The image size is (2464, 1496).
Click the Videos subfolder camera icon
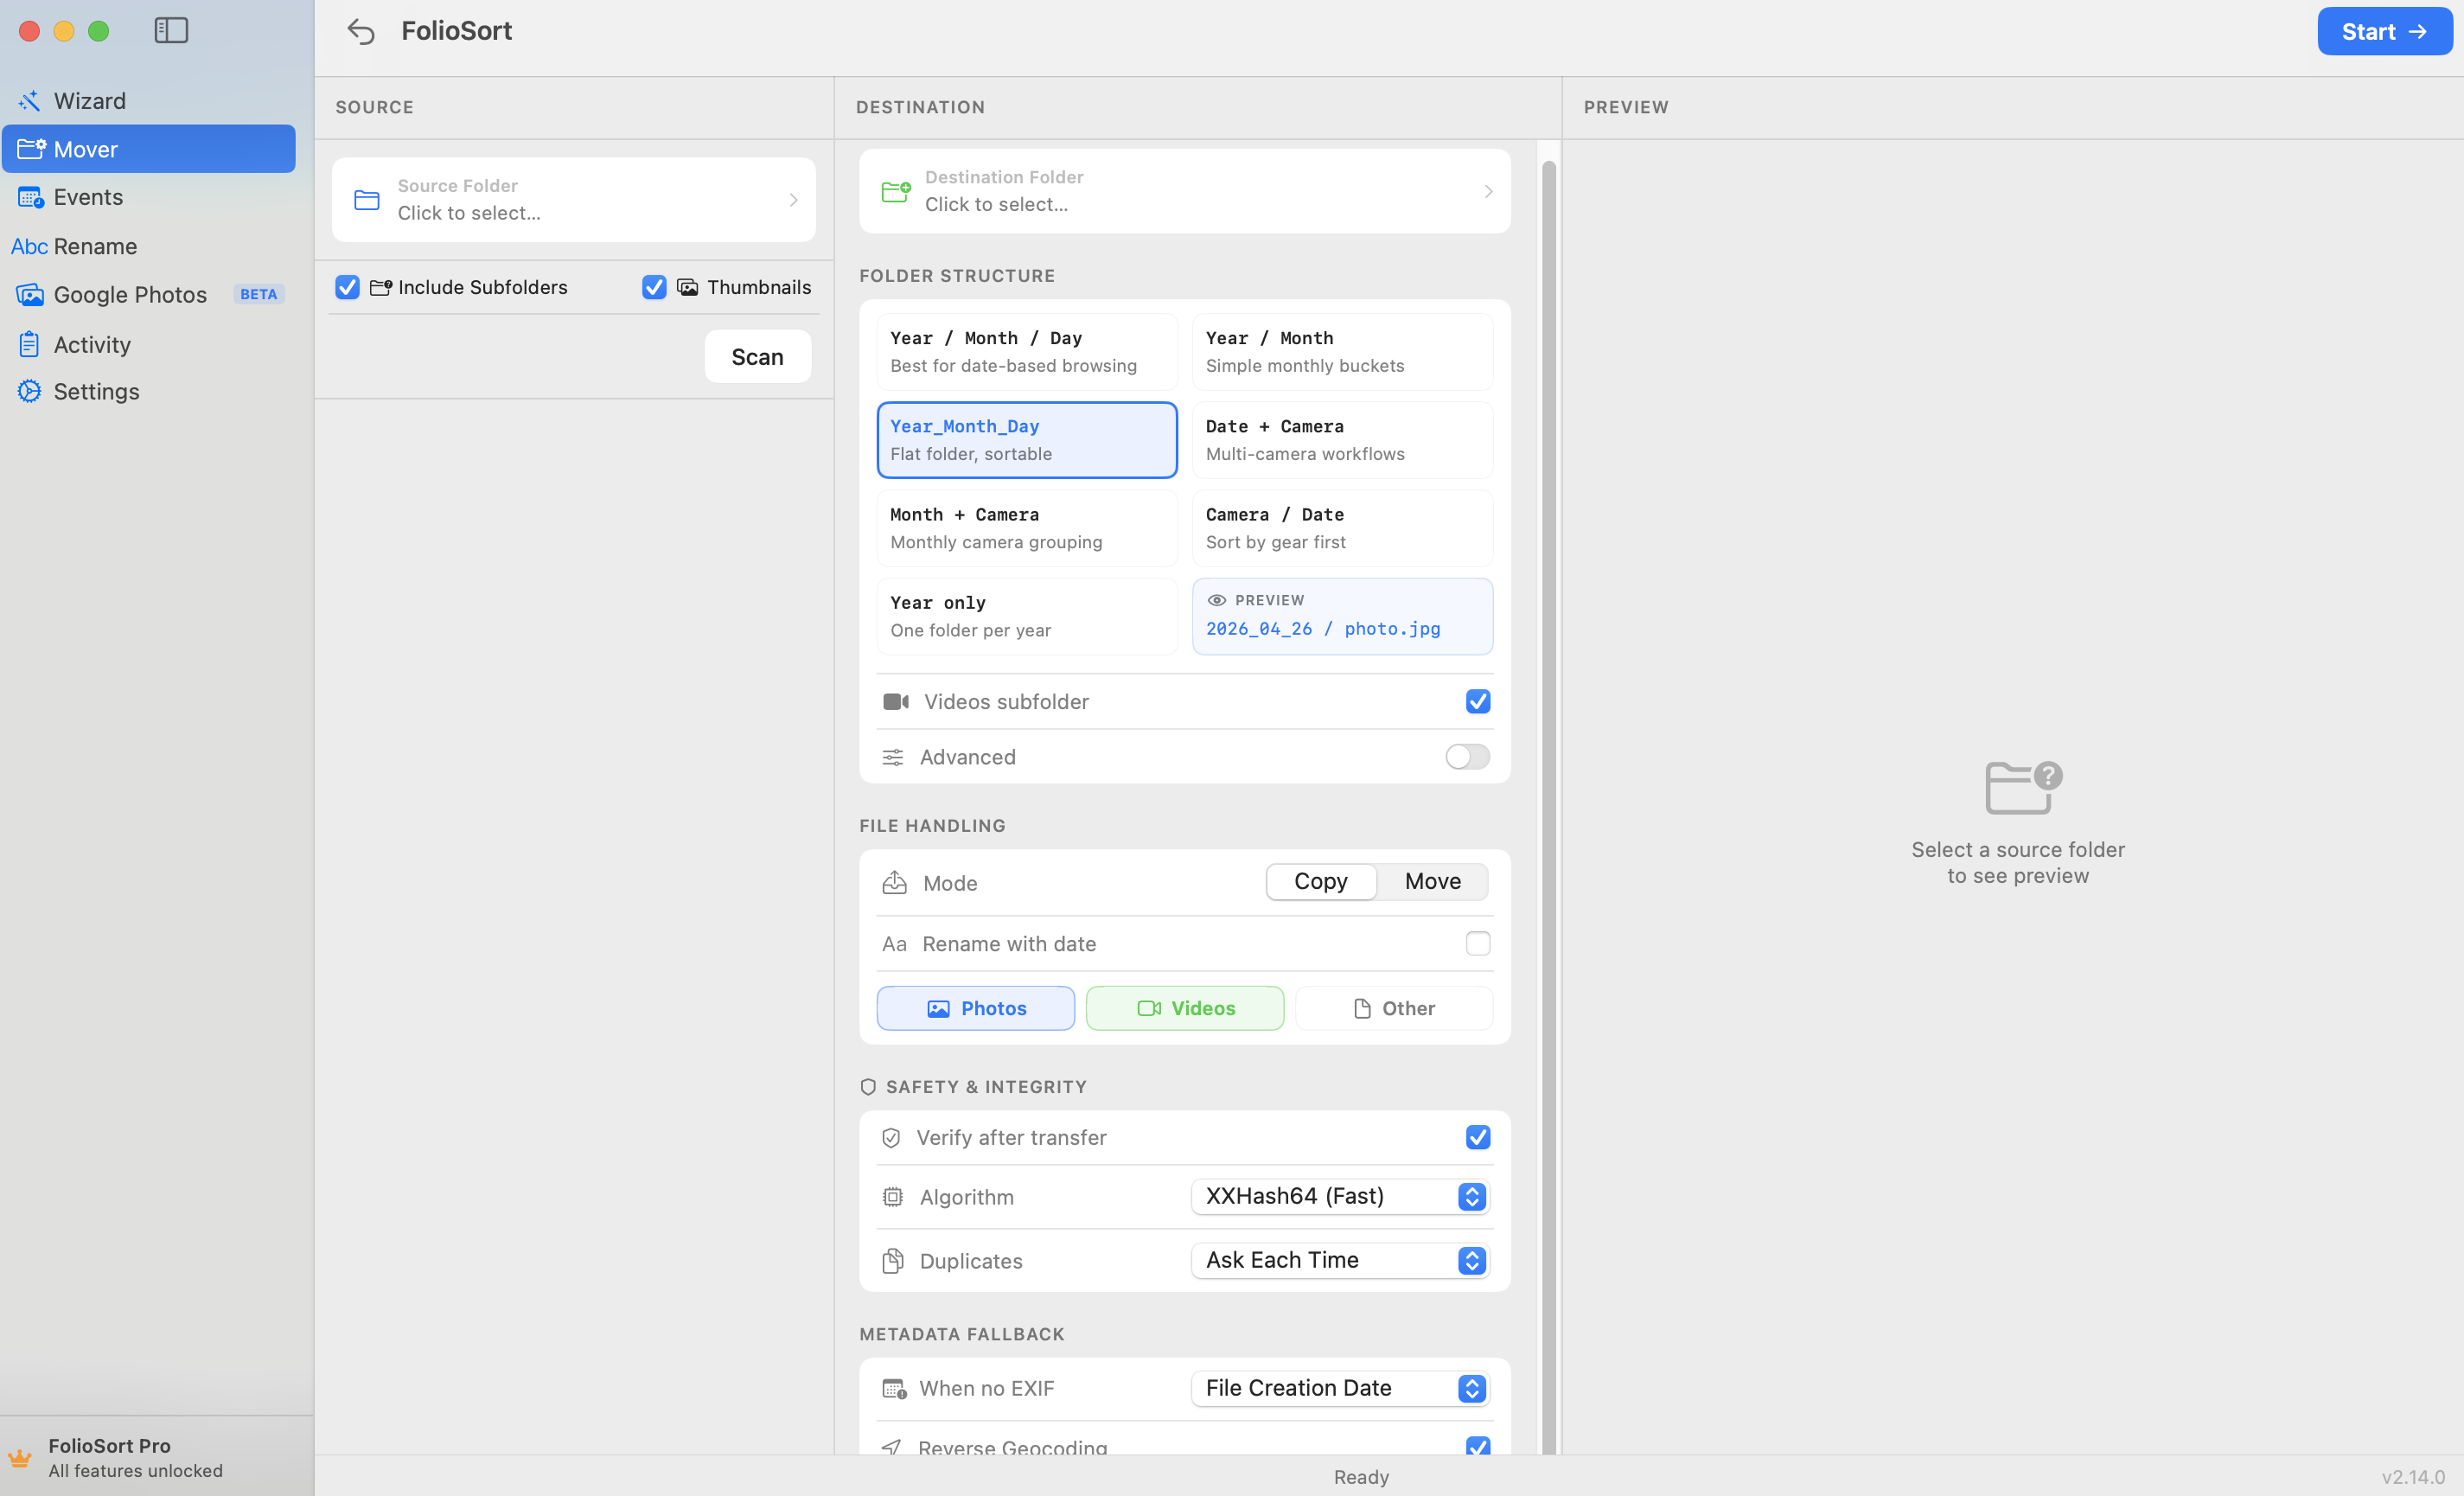point(896,701)
